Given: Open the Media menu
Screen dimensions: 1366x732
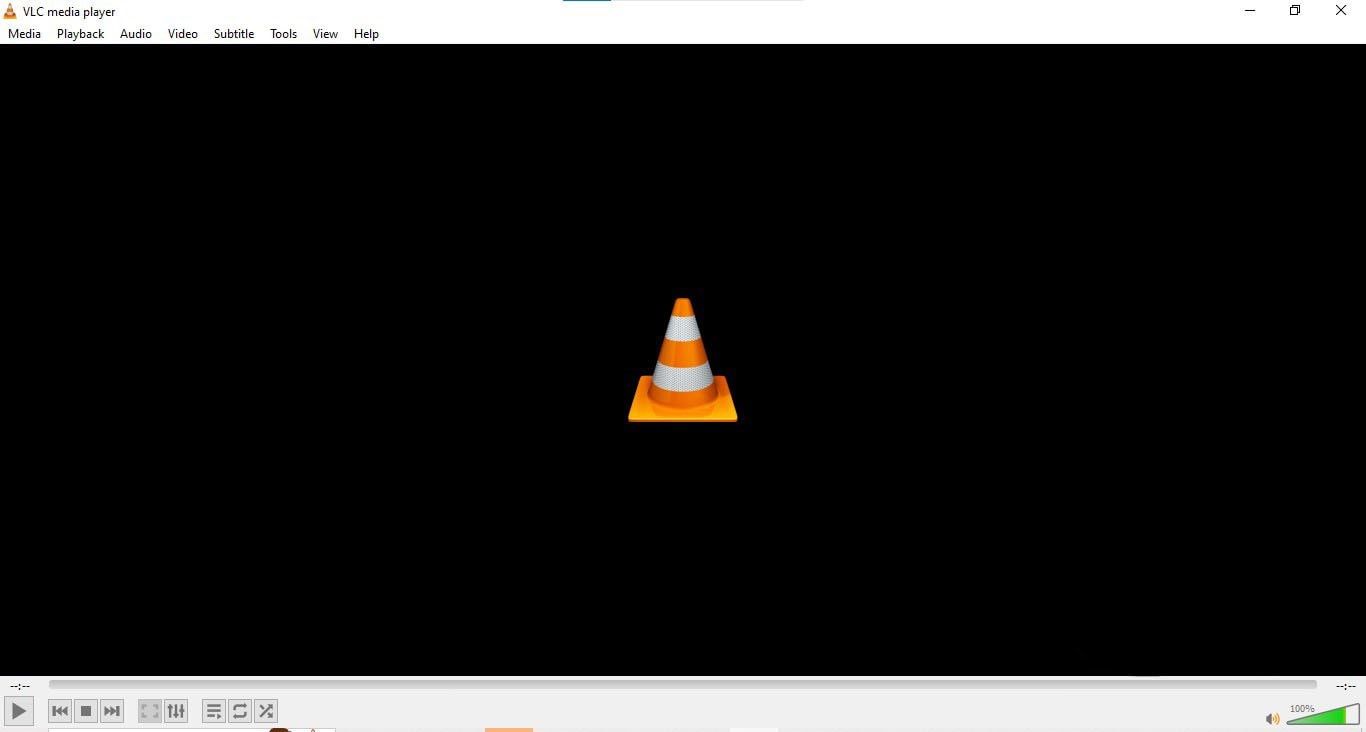Looking at the screenshot, I should point(25,34).
